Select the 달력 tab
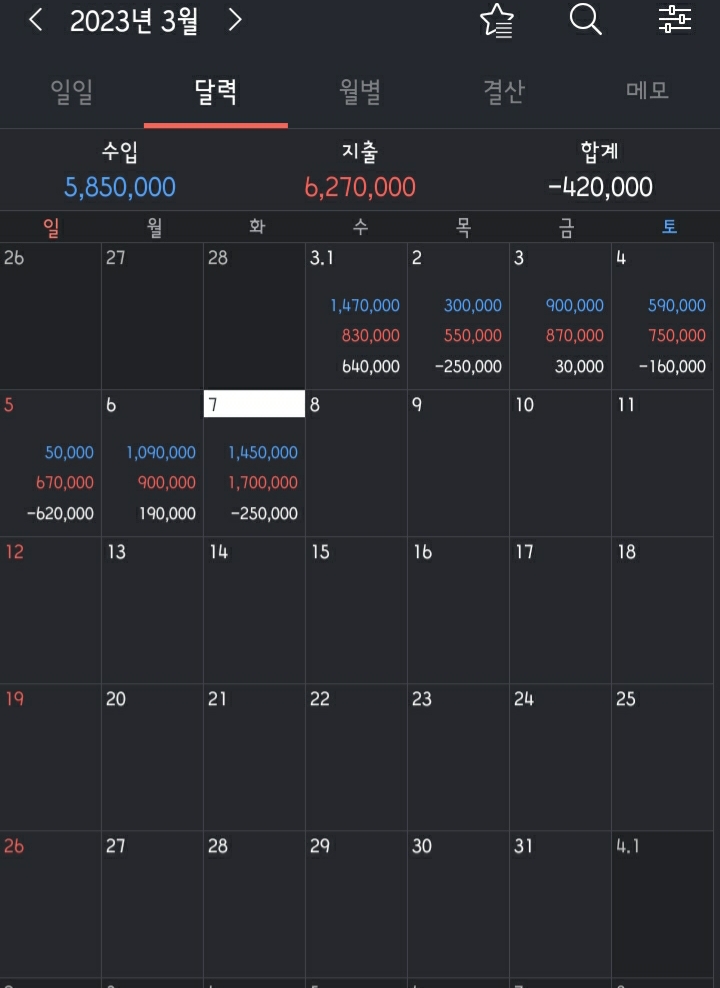Screen dimensions: 720x988 216,92
